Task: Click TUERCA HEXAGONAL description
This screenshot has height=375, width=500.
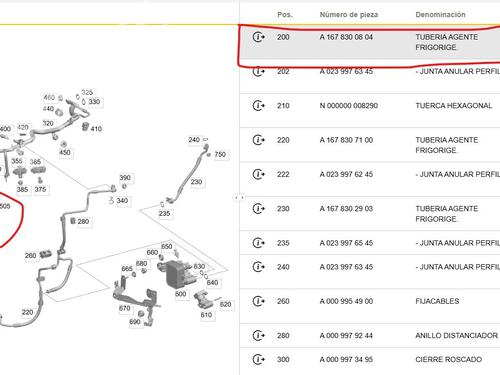Action: [454, 106]
